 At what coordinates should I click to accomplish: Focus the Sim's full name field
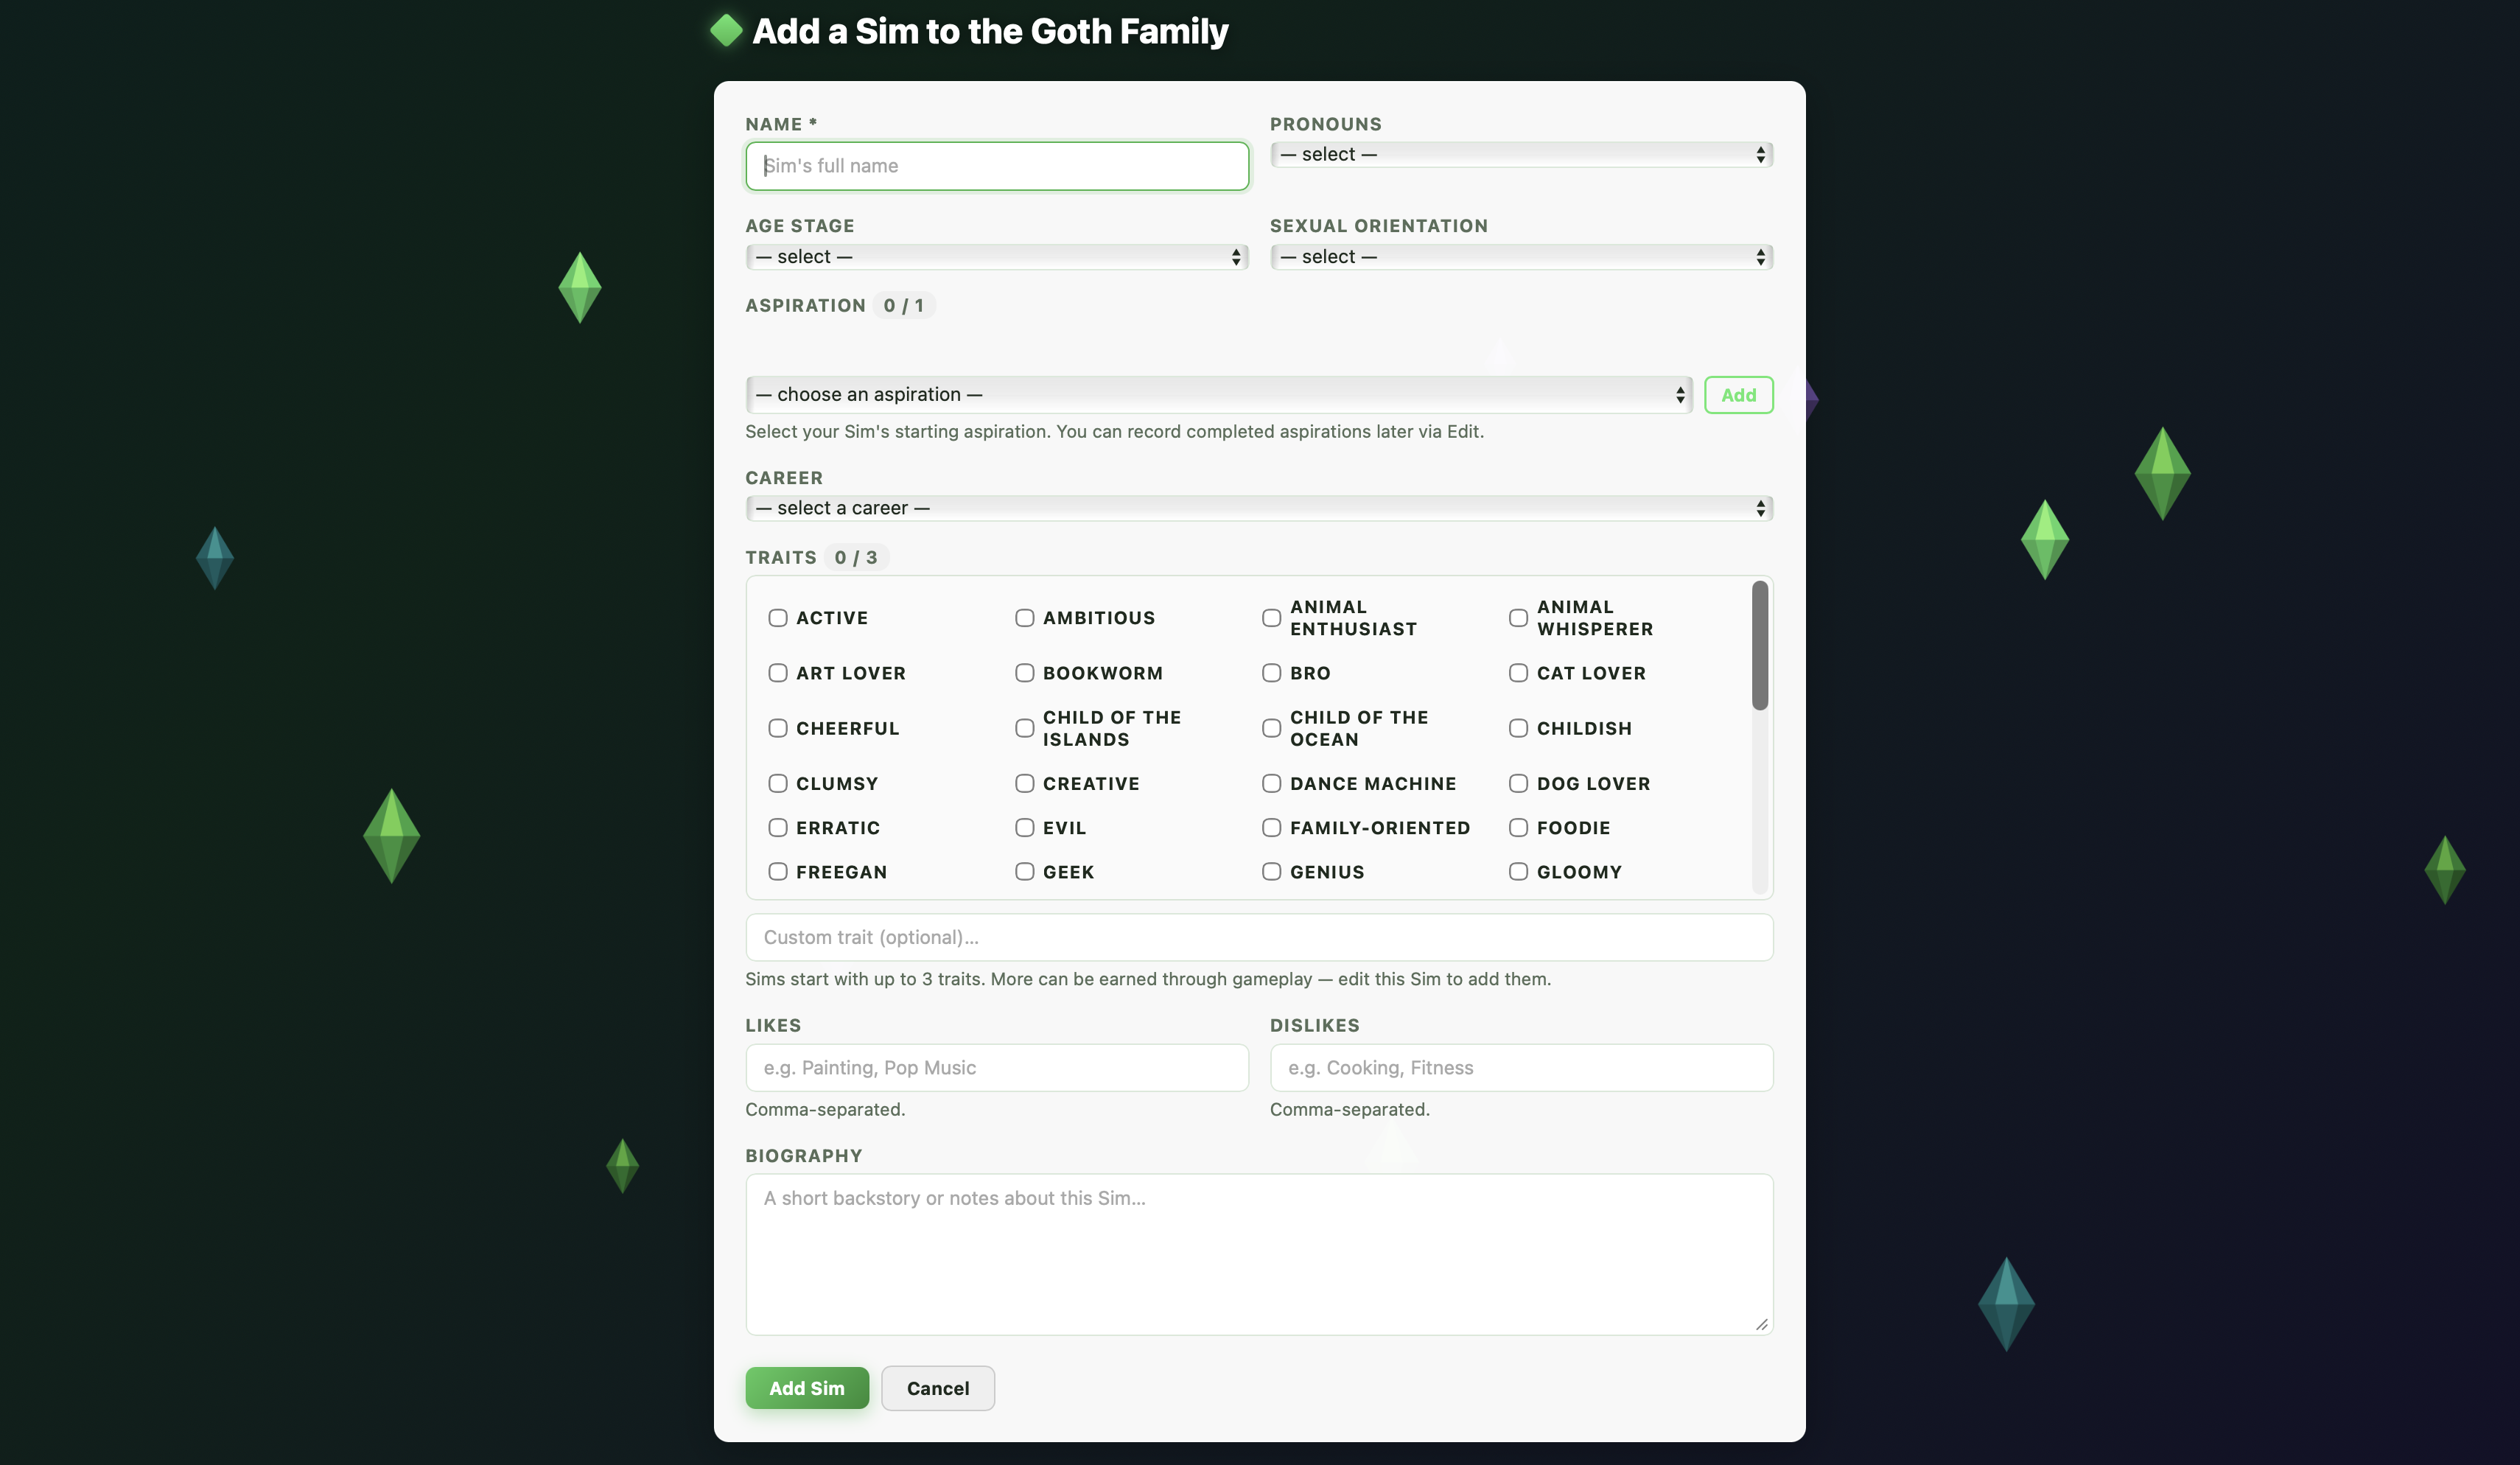coord(996,166)
